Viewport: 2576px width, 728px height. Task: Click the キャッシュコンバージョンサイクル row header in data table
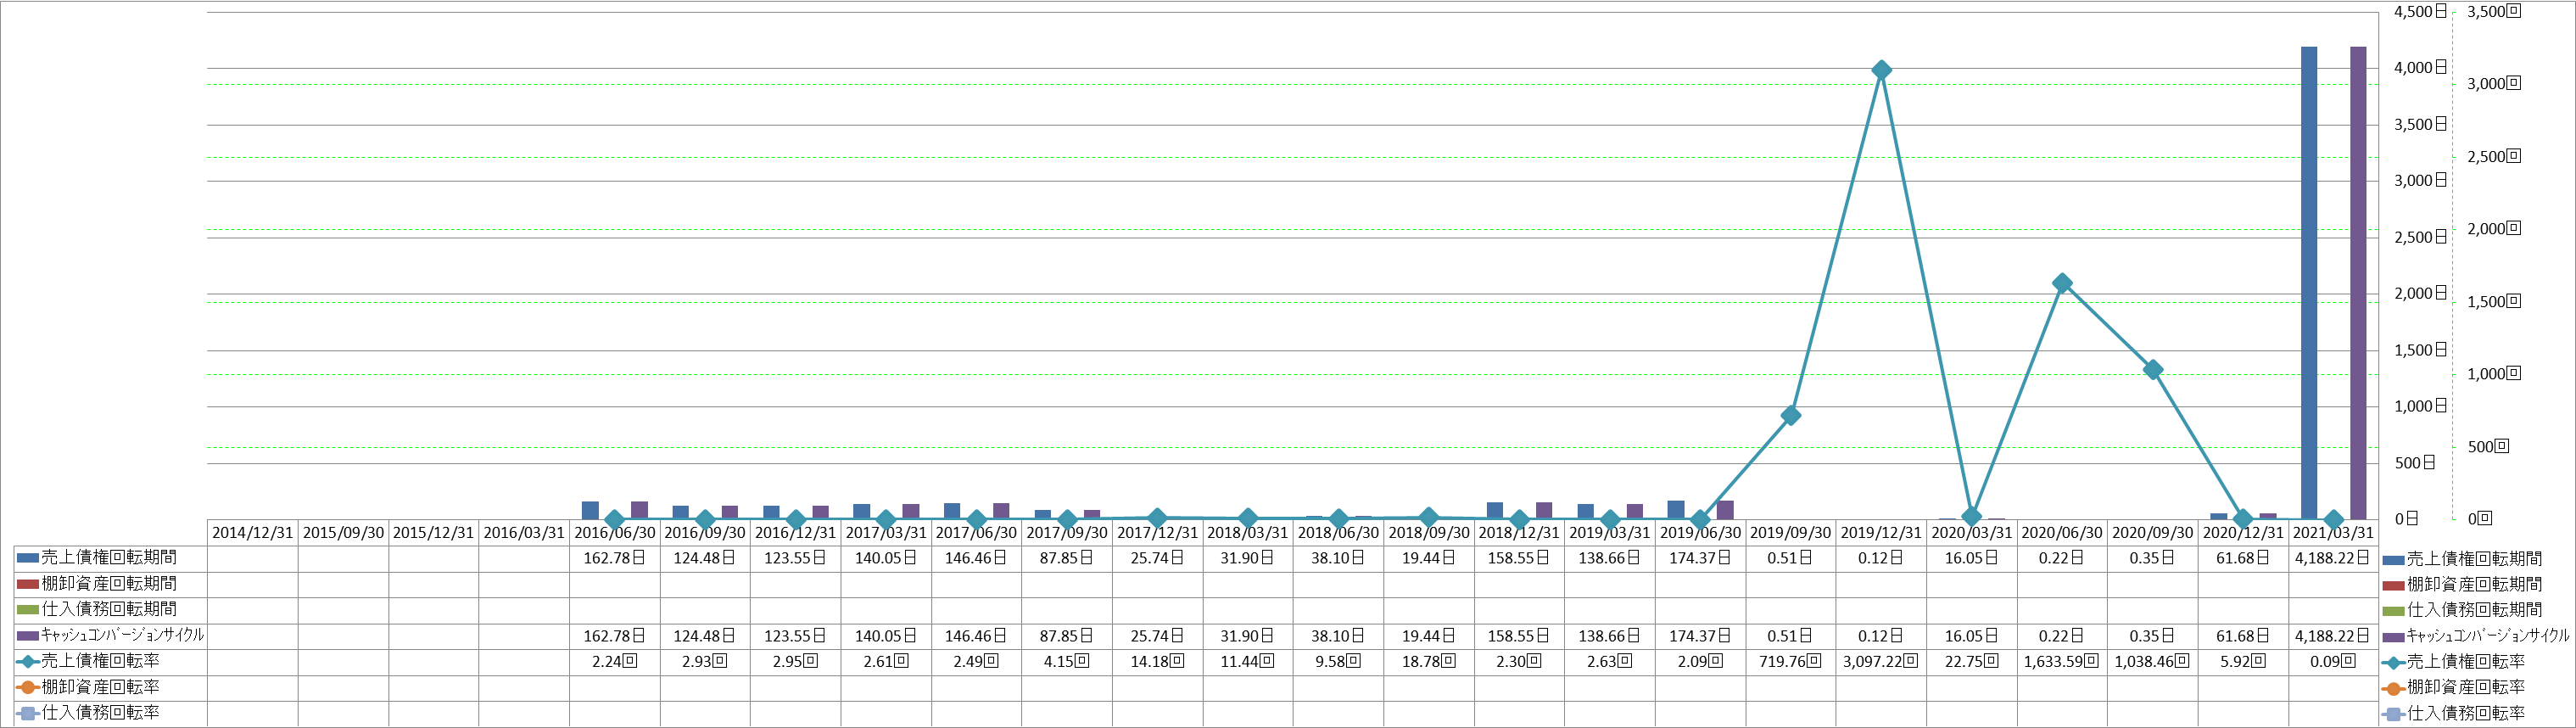pos(110,636)
